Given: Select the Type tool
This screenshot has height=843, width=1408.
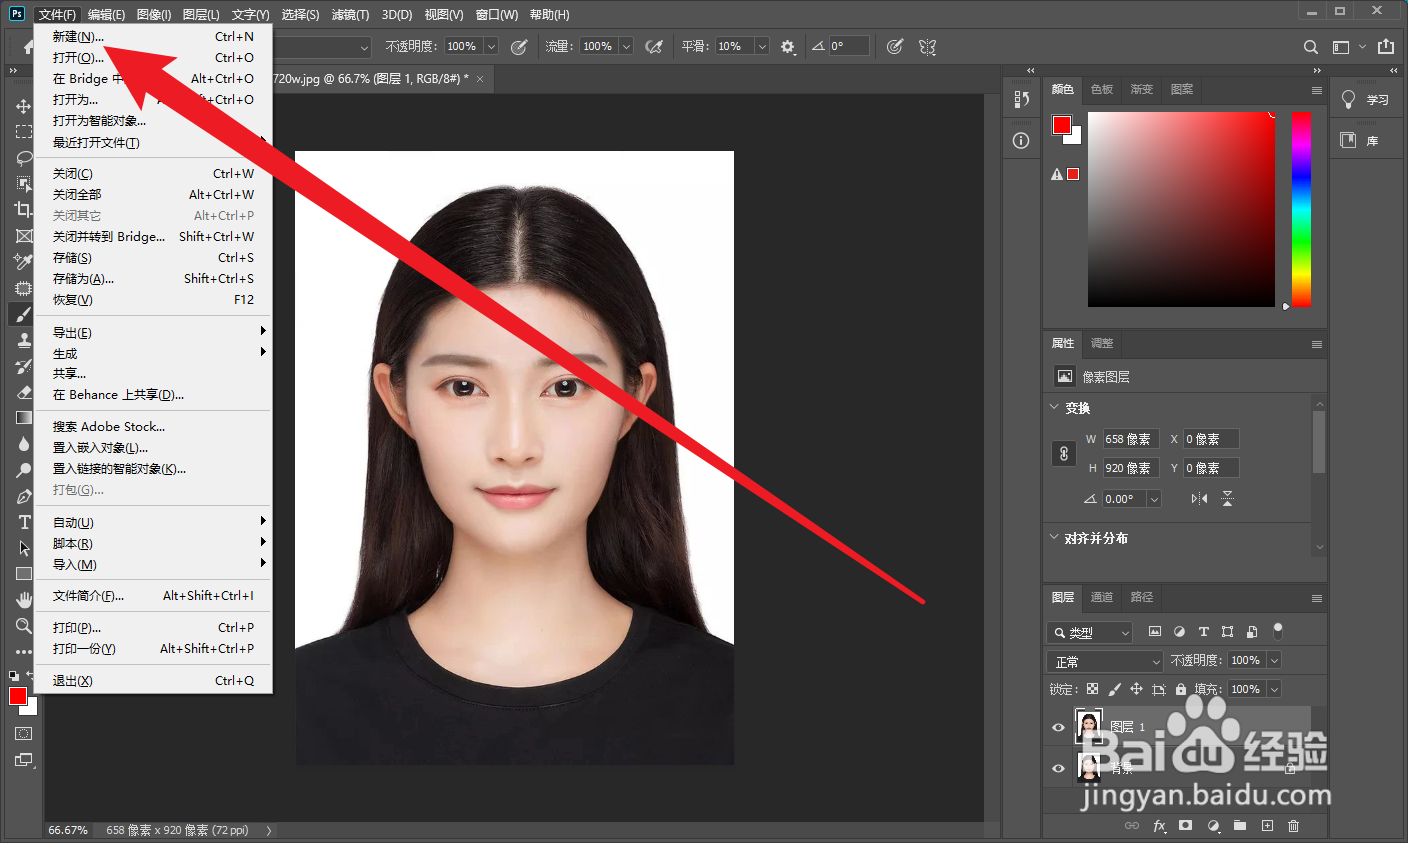Looking at the screenshot, I should (x=24, y=522).
